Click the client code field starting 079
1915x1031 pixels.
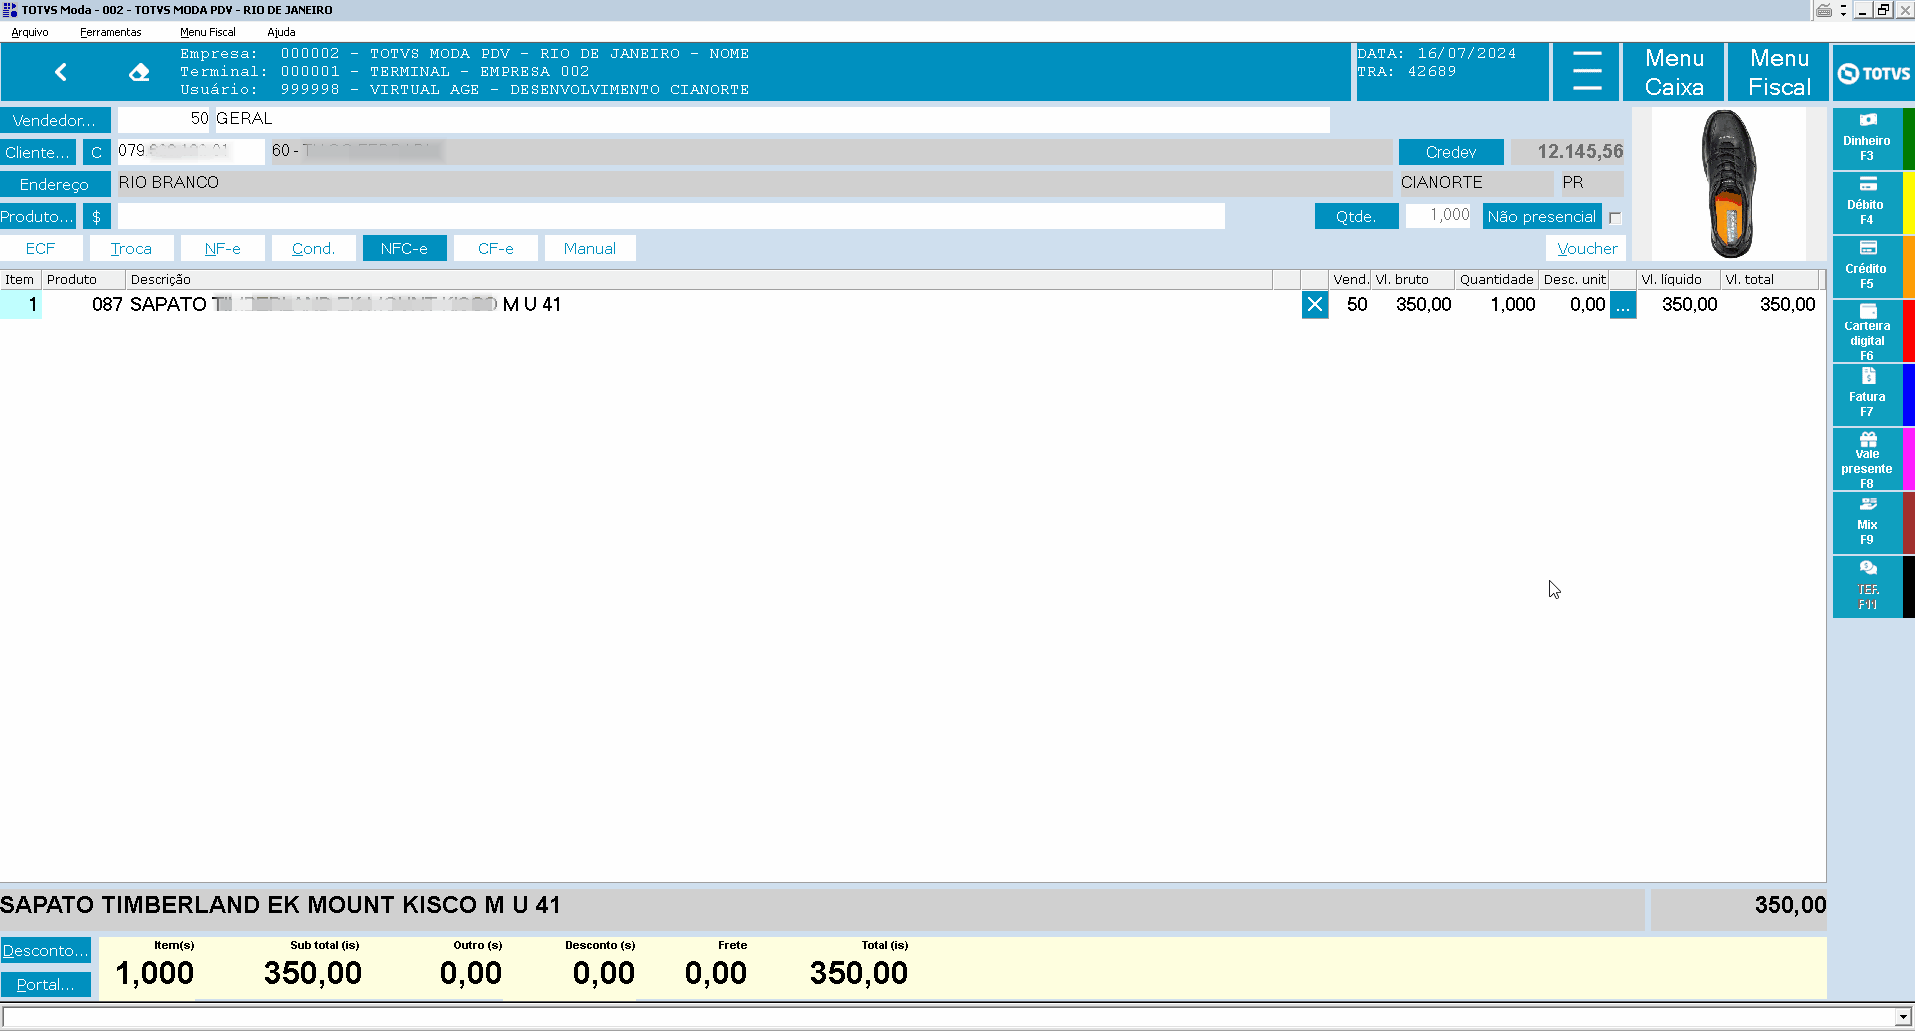click(x=191, y=152)
